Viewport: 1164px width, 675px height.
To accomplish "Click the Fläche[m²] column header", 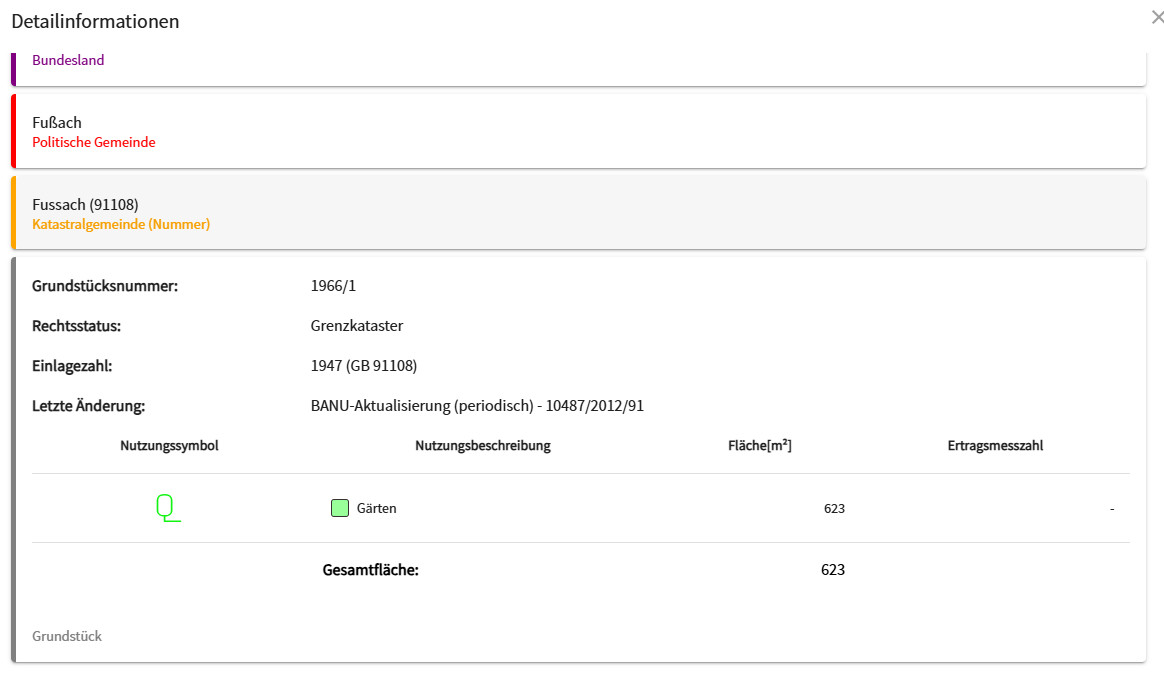I will [x=759, y=446].
